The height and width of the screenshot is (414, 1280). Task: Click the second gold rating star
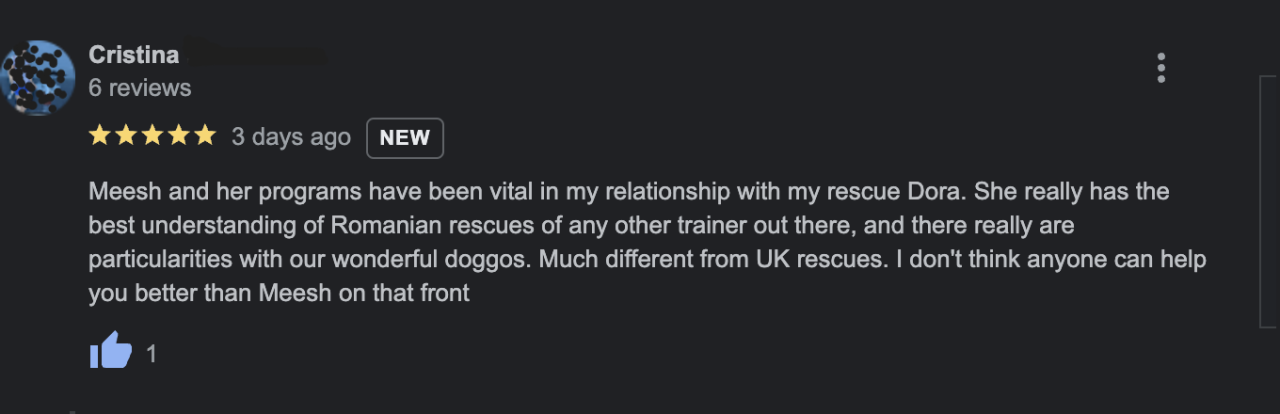tap(126, 136)
